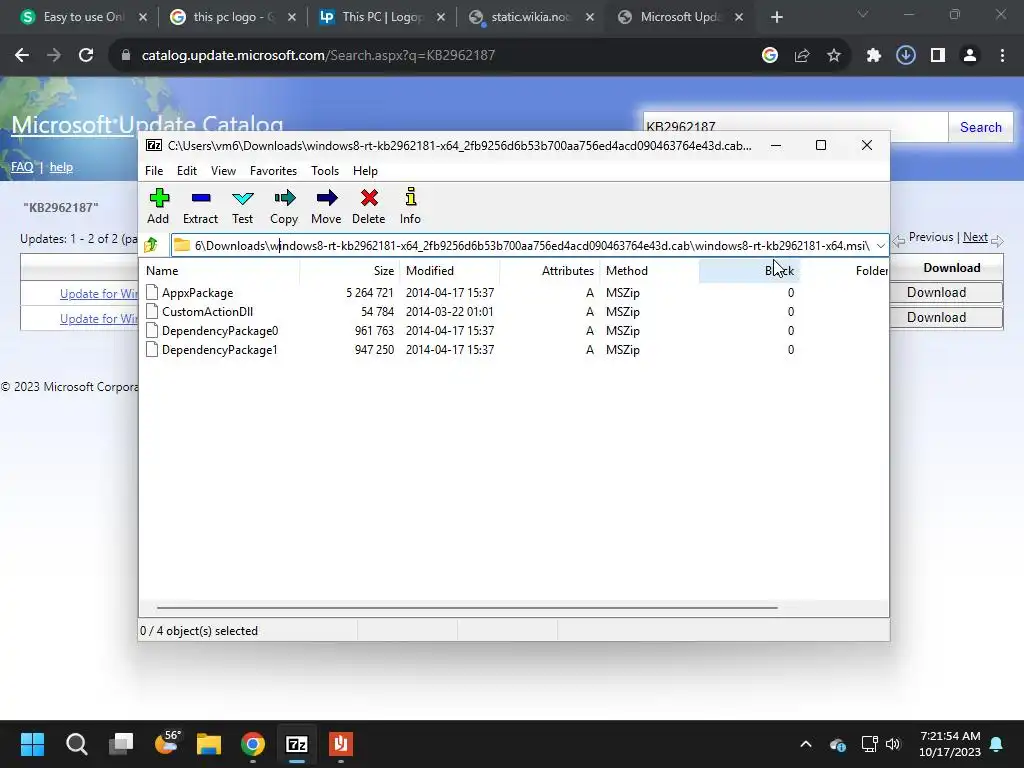This screenshot has height=768, width=1024.
Task: Run the Test archive tool
Action: tap(242, 198)
